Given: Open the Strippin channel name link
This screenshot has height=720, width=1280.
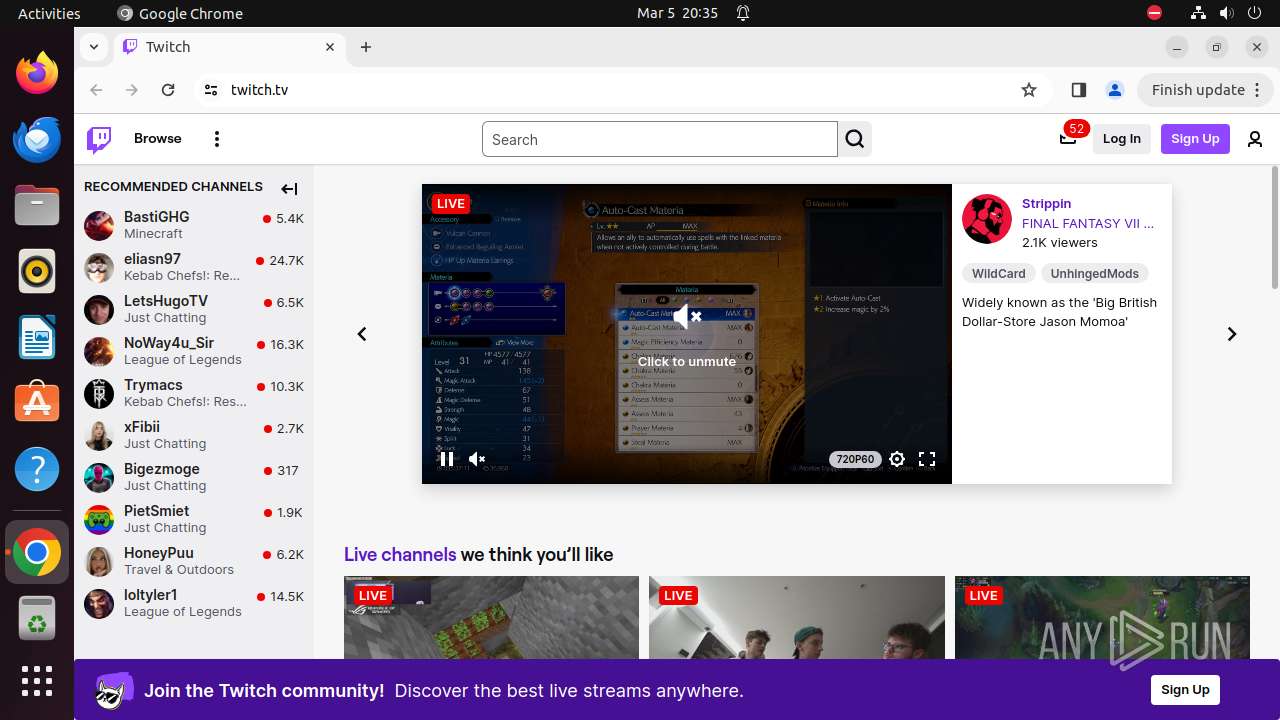Looking at the screenshot, I should click(1046, 203).
